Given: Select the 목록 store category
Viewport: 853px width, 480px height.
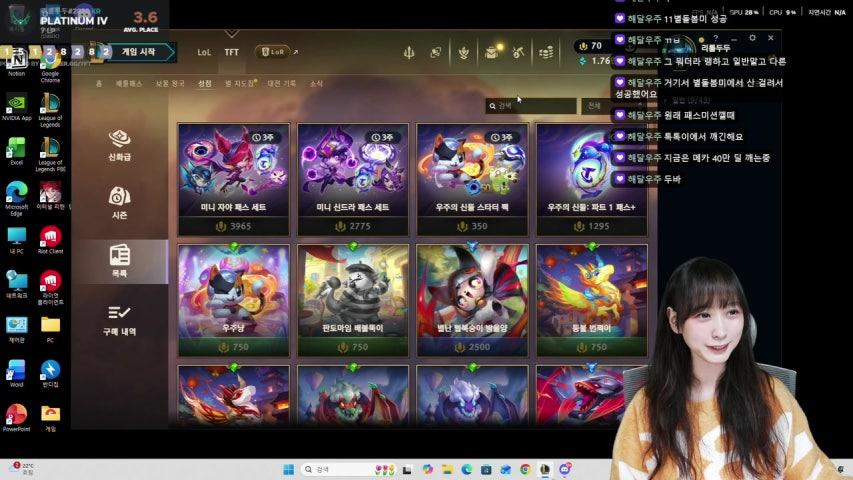Looking at the screenshot, I should (x=120, y=261).
